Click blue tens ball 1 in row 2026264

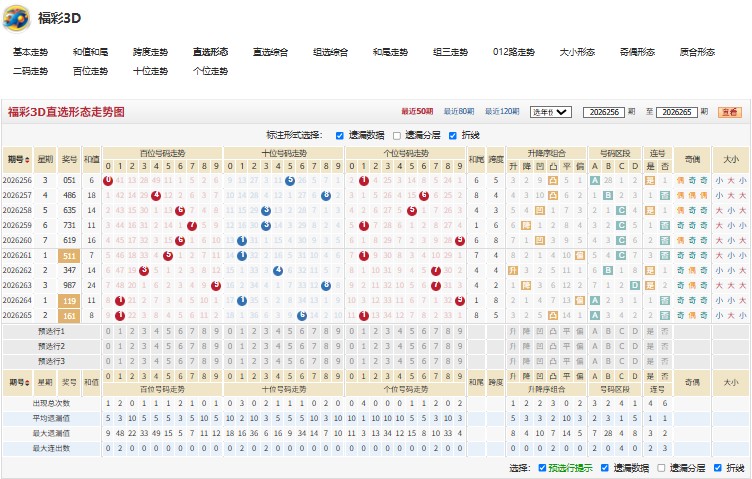coord(242,301)
